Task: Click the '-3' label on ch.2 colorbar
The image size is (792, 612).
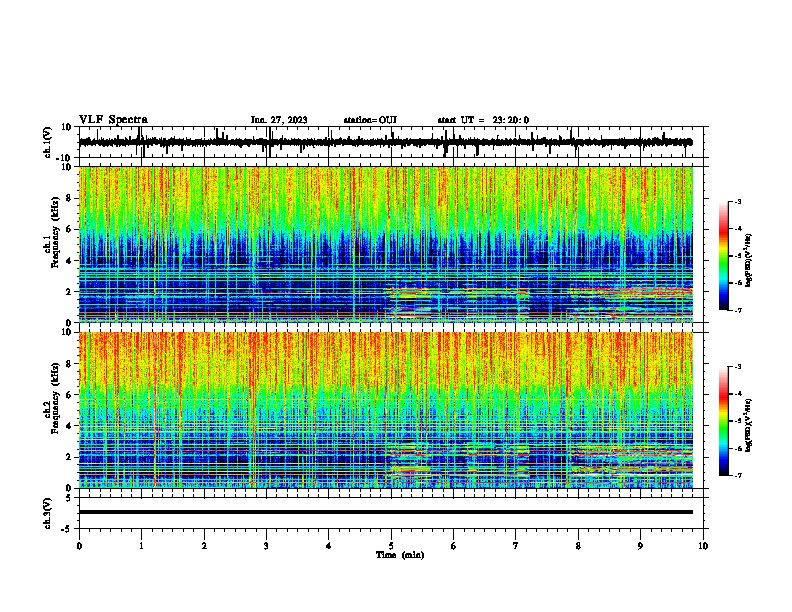Action: pos(738,367)
